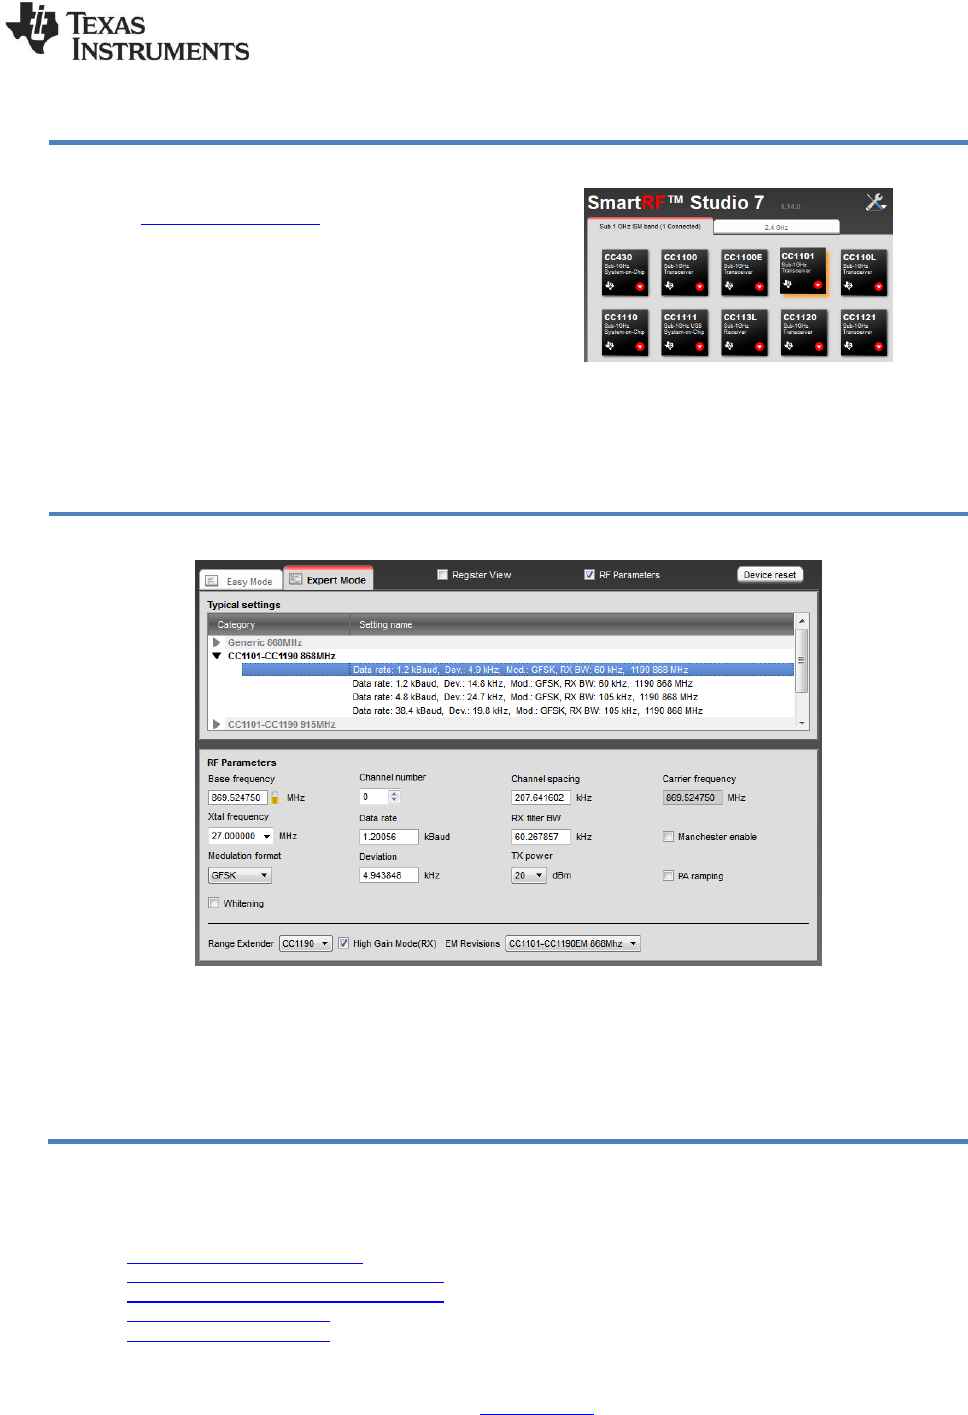The height and width of the screenshot is (1415, 968).
Task: Click the RX filter BW input field
Action: click(540, 837)
